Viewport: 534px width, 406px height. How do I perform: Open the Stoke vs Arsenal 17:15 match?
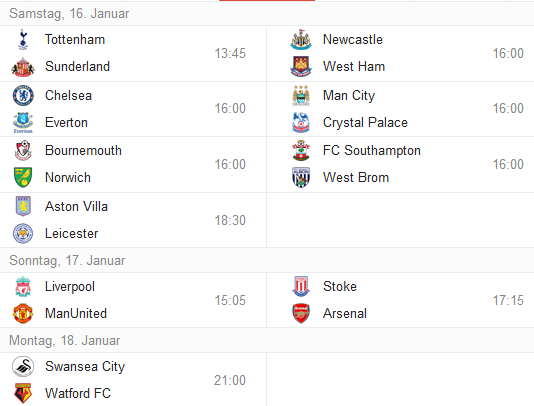pos(400,300)
